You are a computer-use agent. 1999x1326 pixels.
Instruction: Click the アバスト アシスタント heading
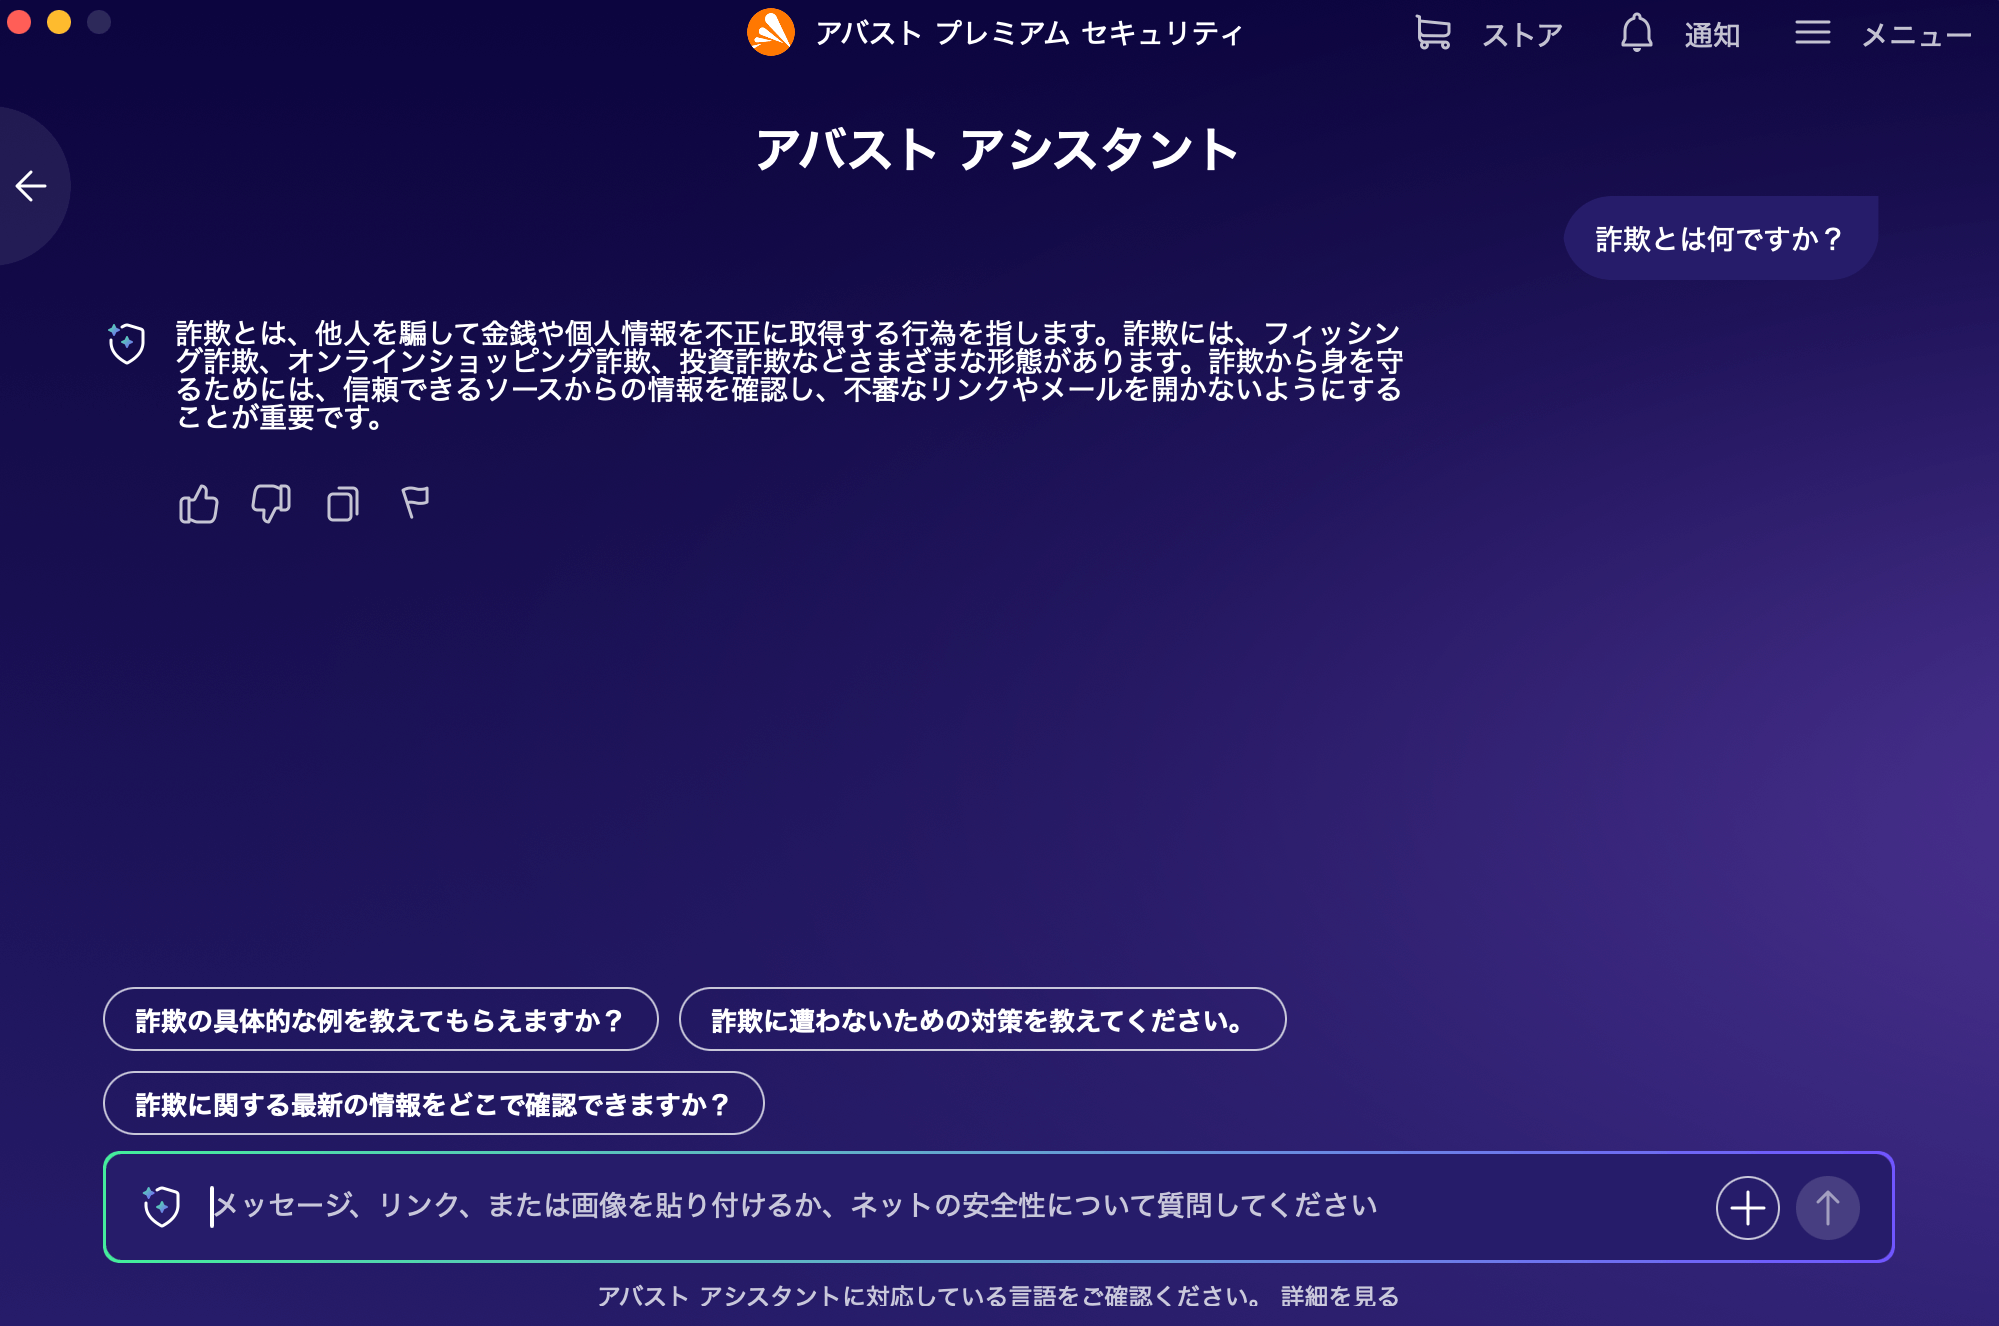997,150
